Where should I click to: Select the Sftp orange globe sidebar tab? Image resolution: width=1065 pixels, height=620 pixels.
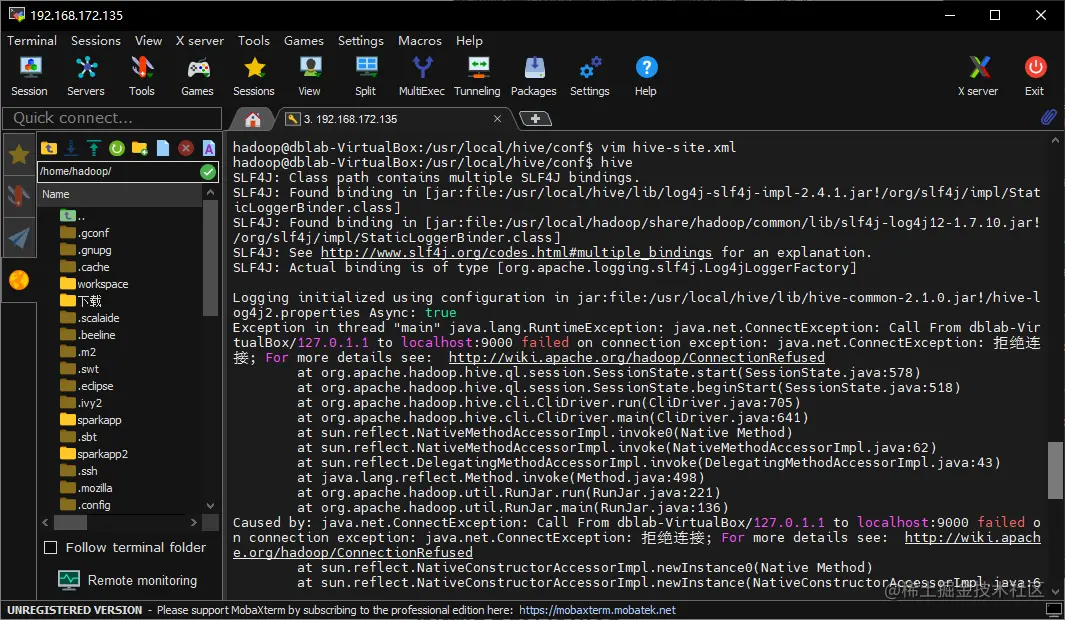point(19,280)
